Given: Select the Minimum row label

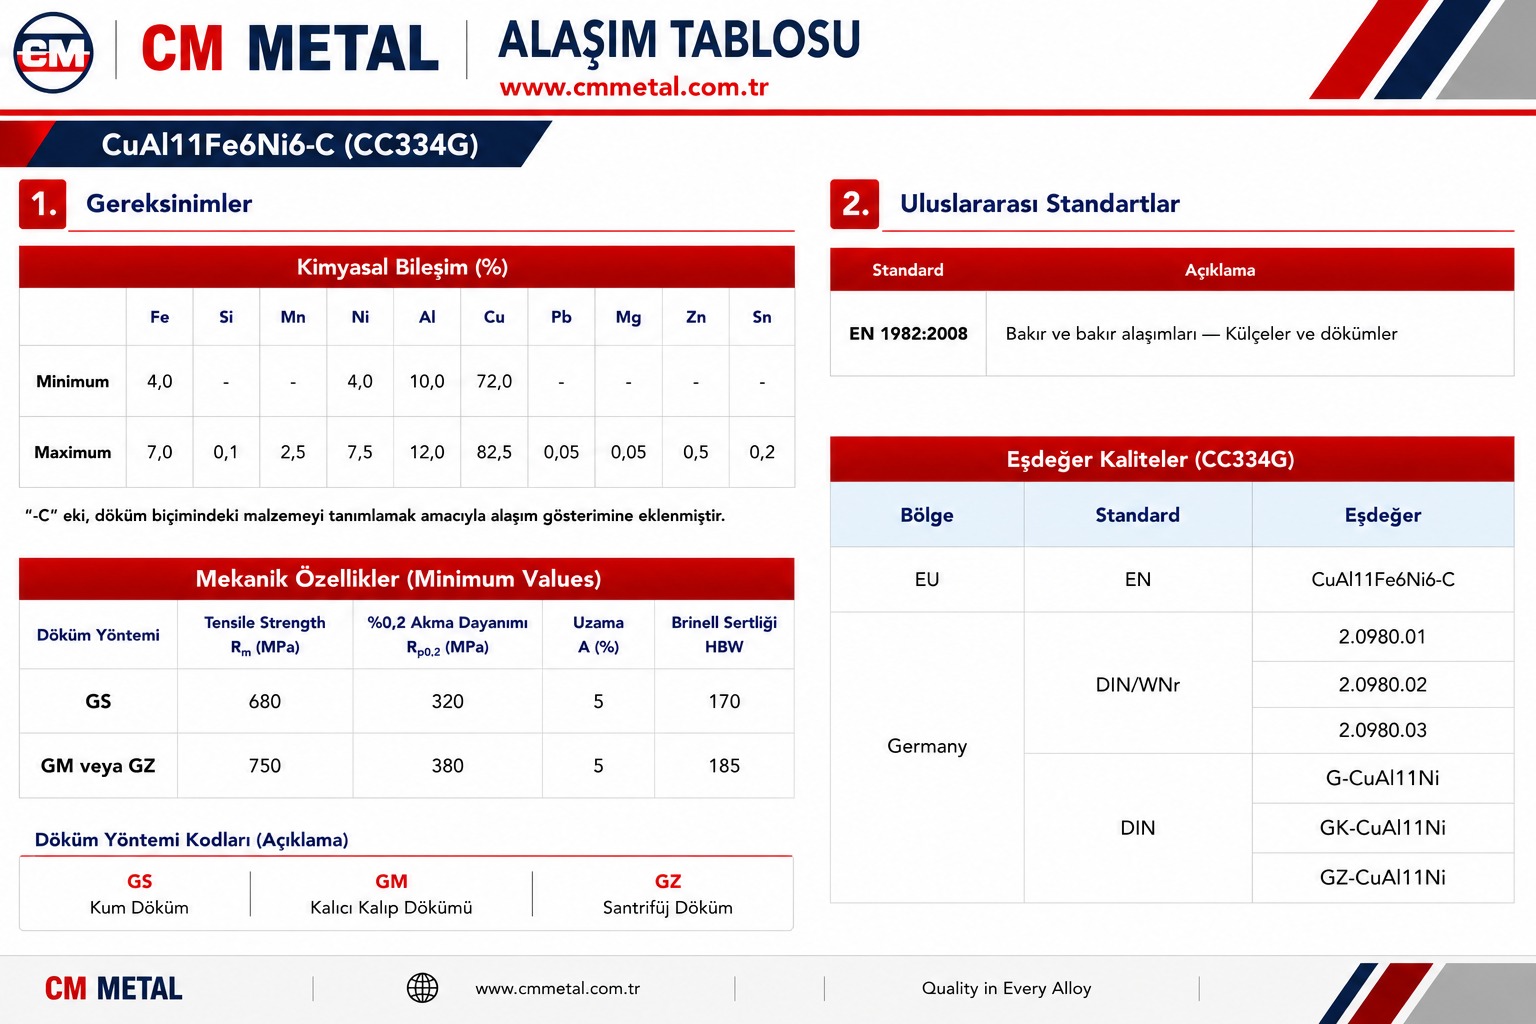Looking at the screenshot, I should (73, 382).
